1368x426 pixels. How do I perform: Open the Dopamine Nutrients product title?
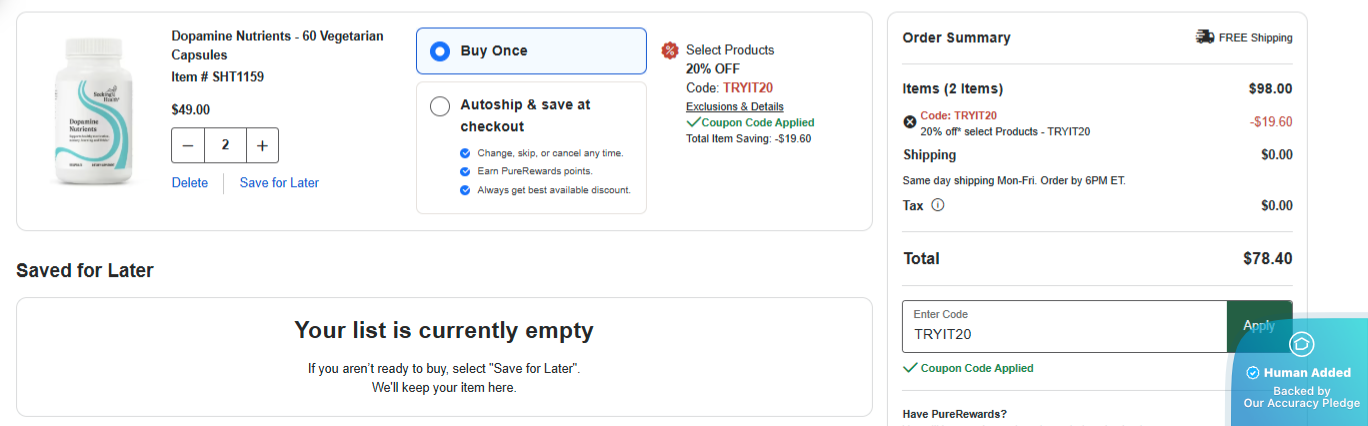coord(277,45)
